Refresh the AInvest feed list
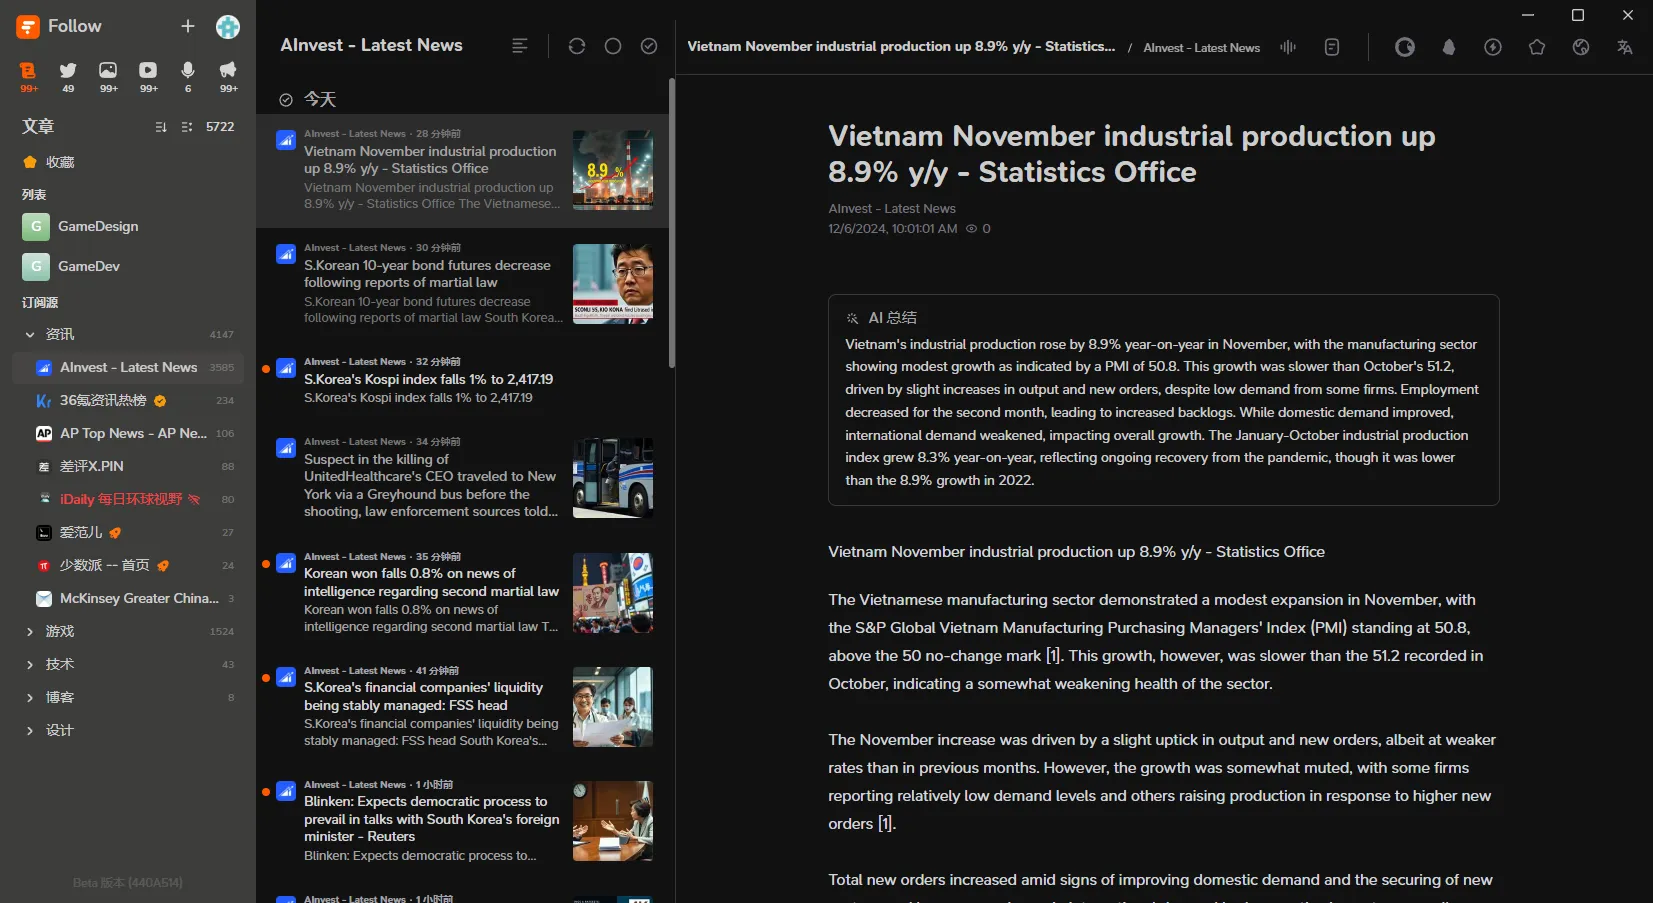Viewport: 1653px width, 903px height. 577,46
